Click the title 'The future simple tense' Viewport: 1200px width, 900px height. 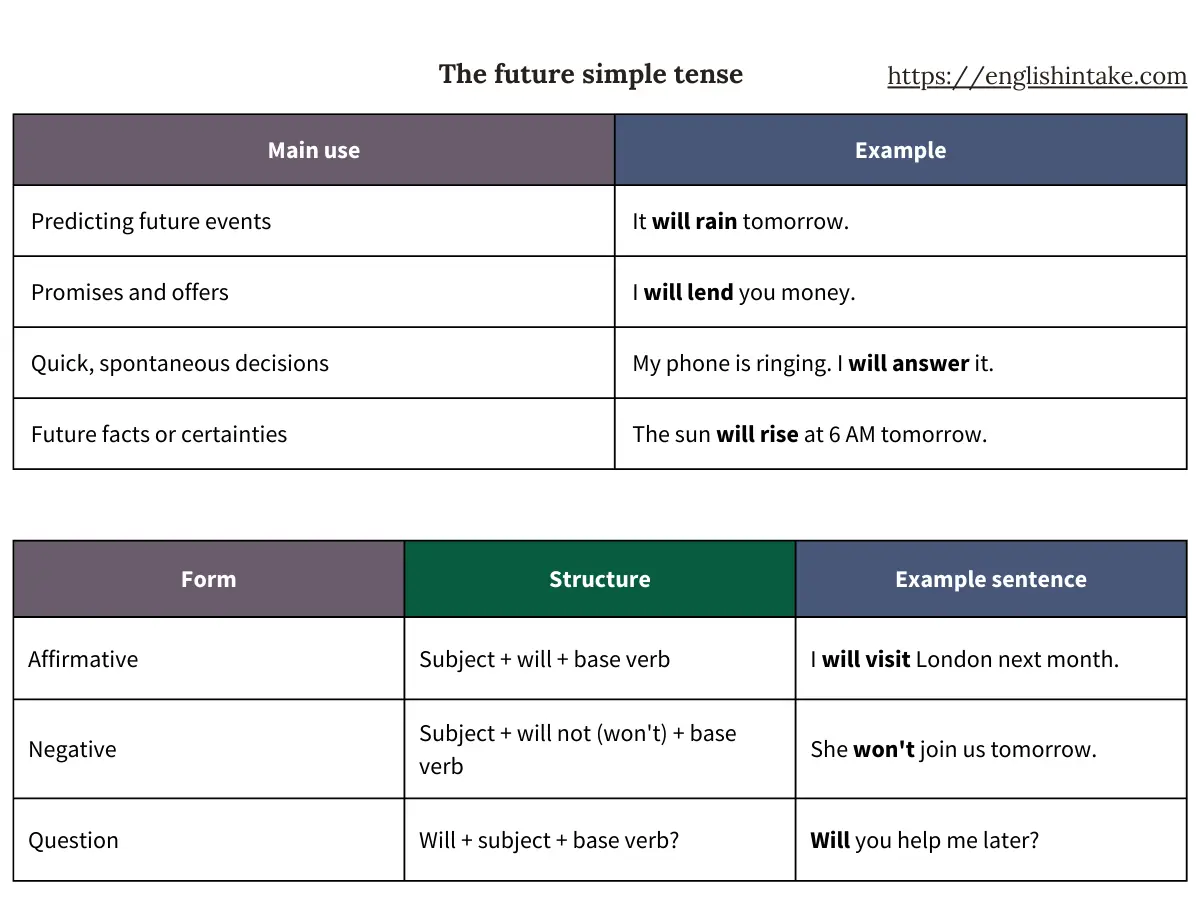point(590,74)
